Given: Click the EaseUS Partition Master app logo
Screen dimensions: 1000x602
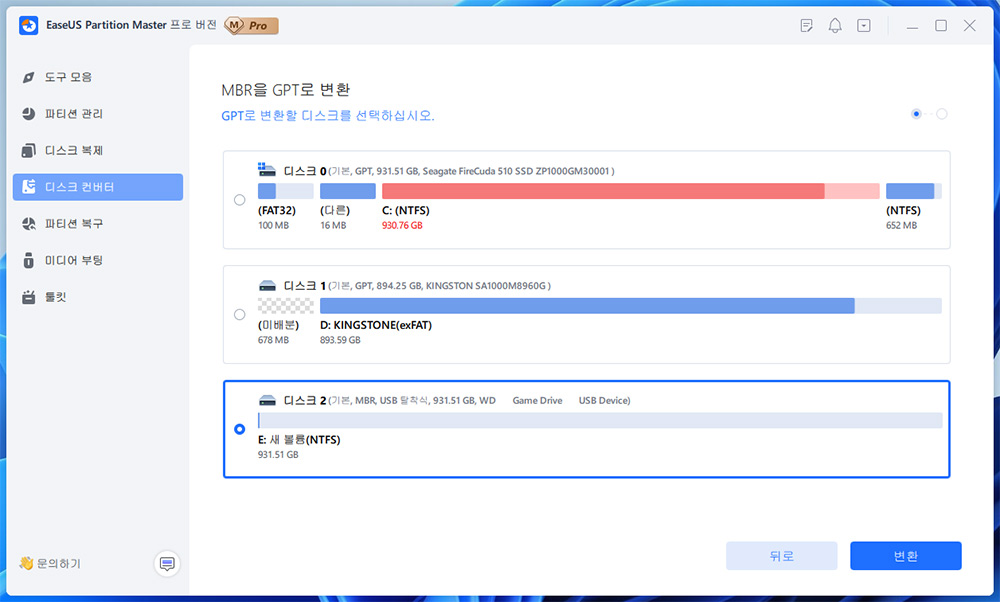Looking at the screenshot, I should pos(29,26).
